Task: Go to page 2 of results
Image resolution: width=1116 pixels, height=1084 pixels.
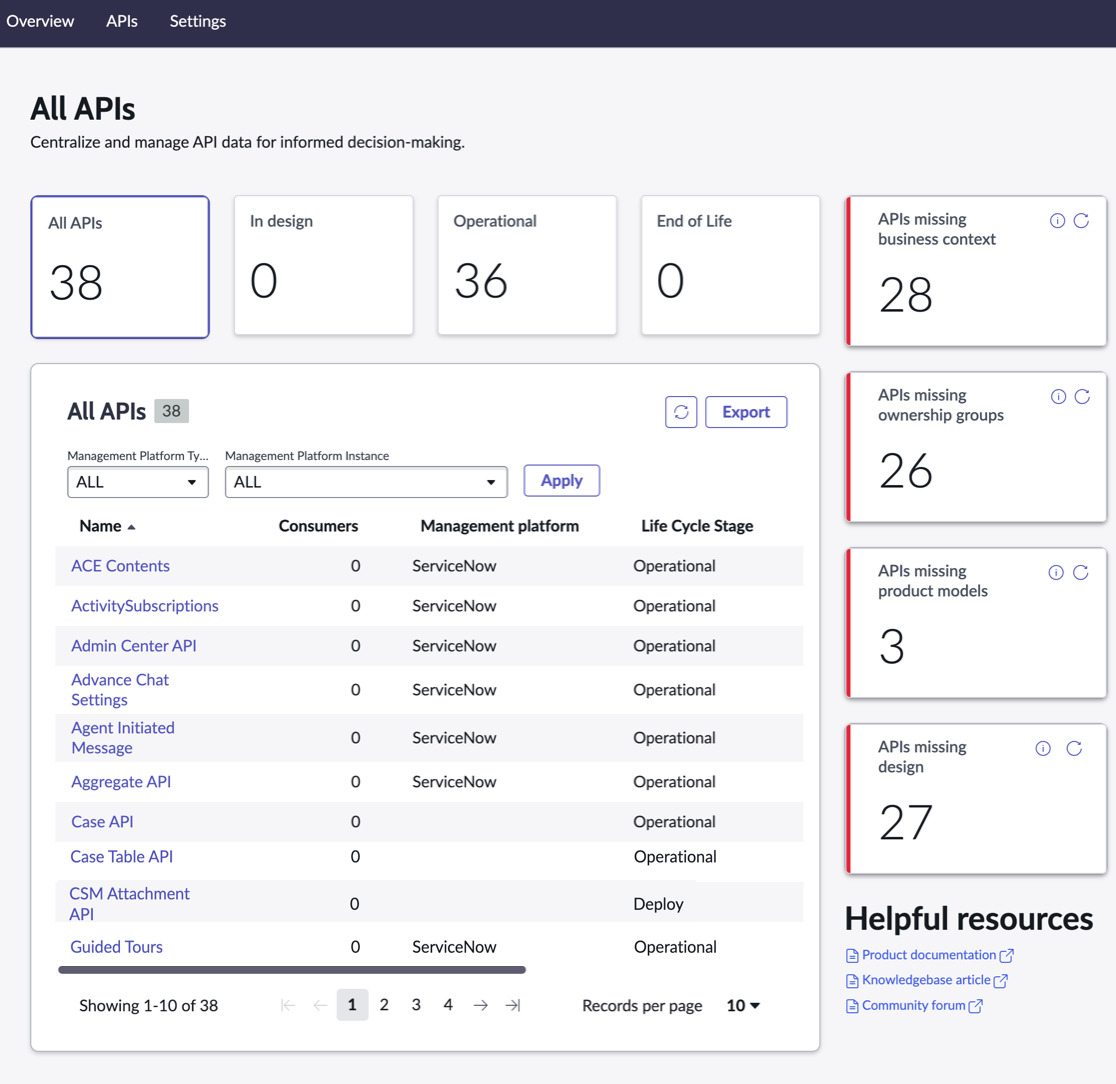Action: pyautogui.click(x=384, y=1005)
